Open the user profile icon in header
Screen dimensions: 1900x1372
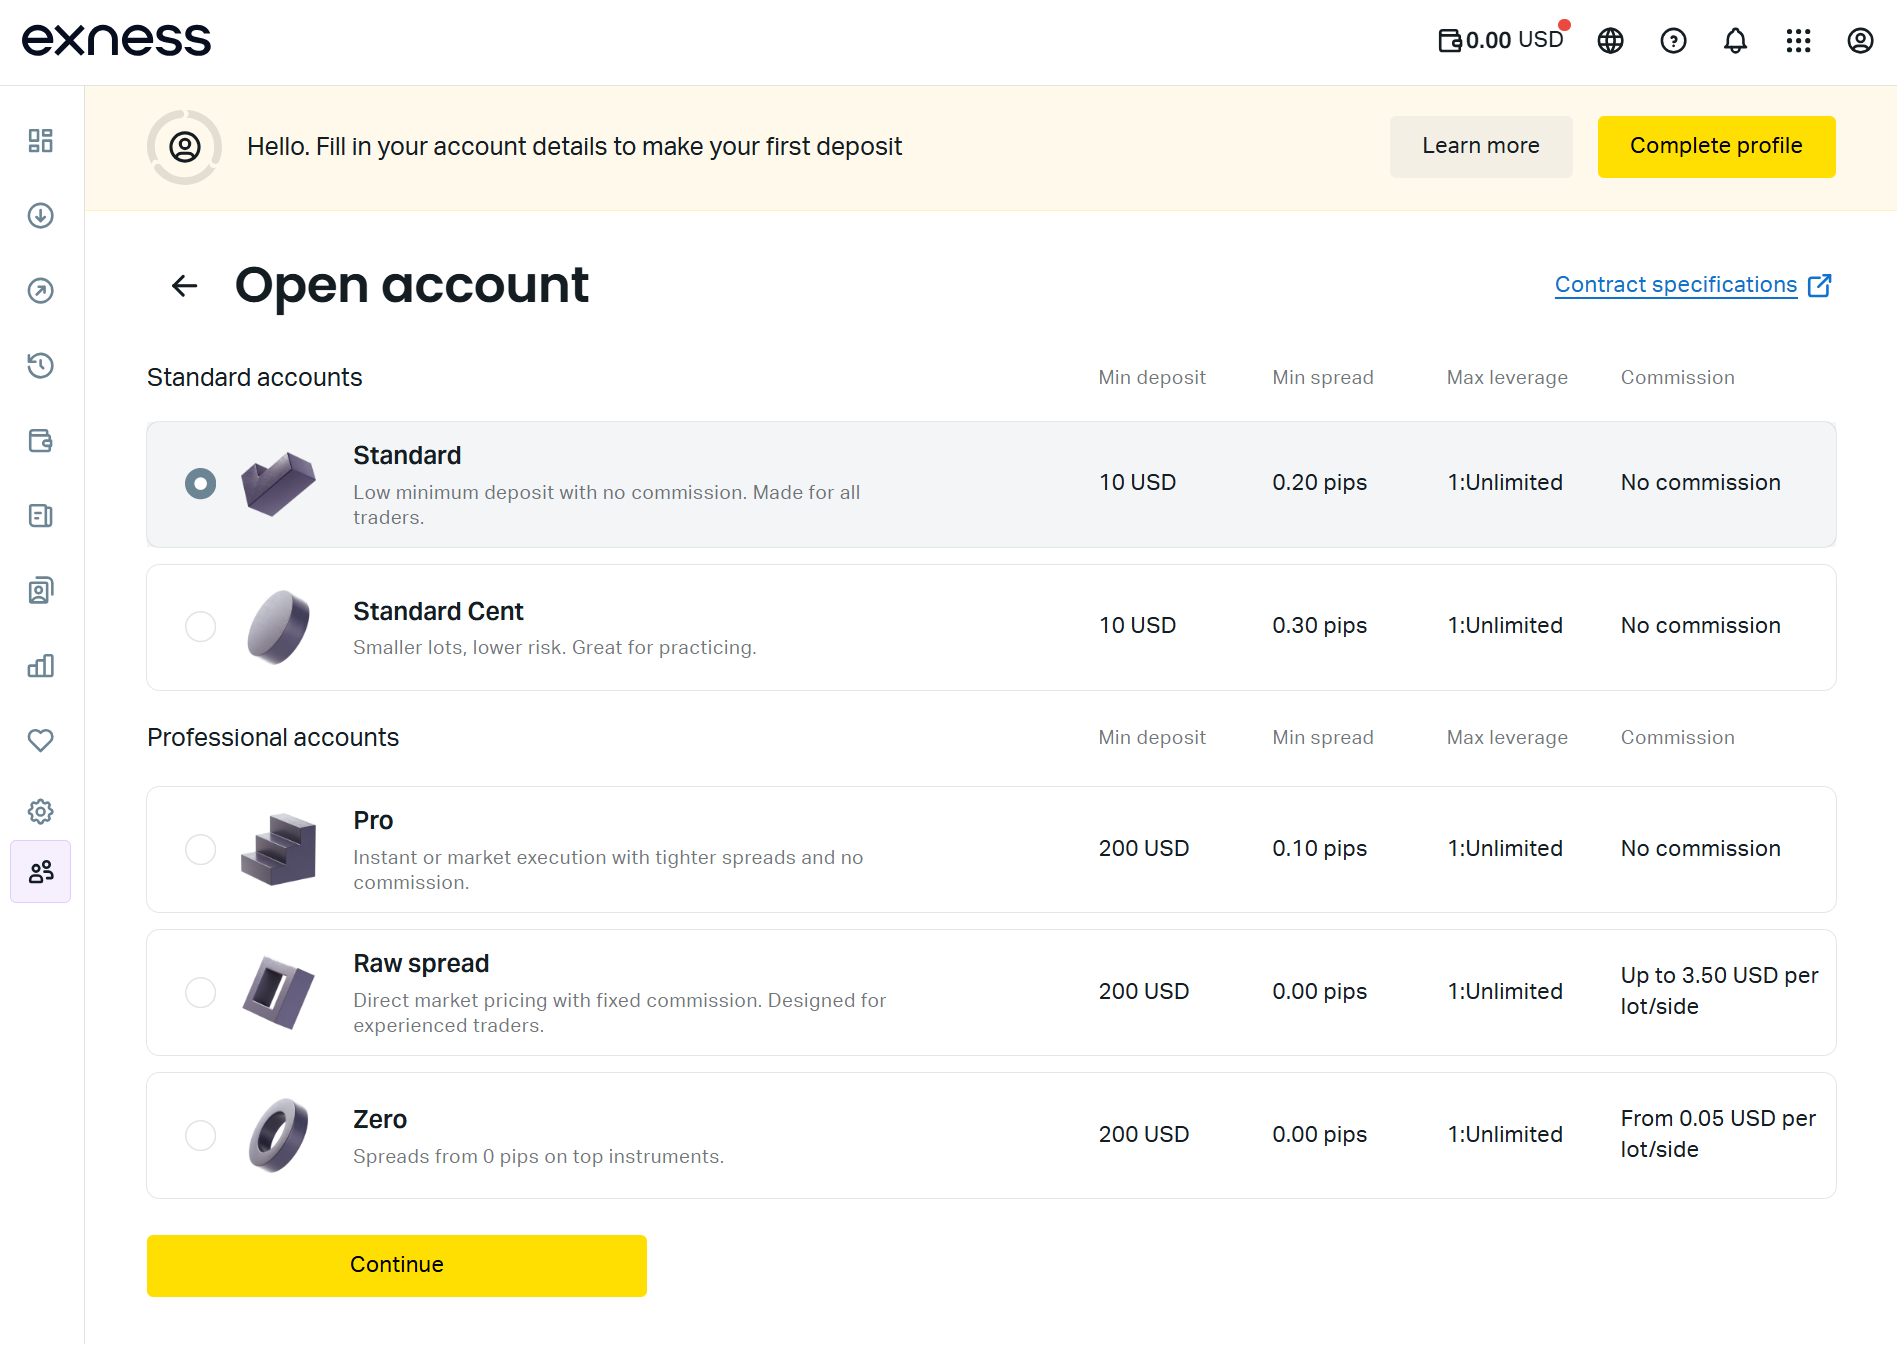[x=1860, y=41]
